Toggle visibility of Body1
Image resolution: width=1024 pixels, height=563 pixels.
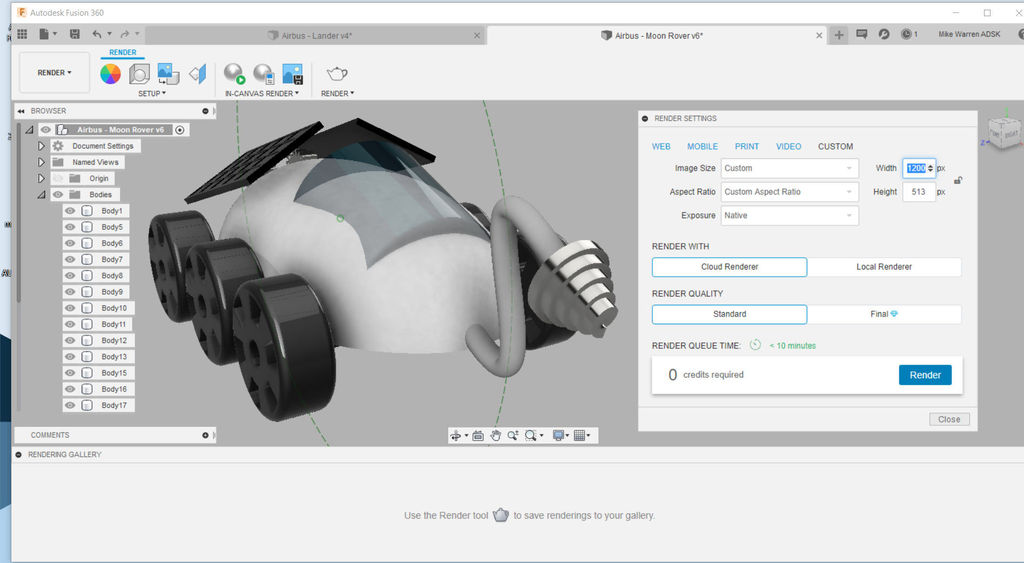point(70,211)
